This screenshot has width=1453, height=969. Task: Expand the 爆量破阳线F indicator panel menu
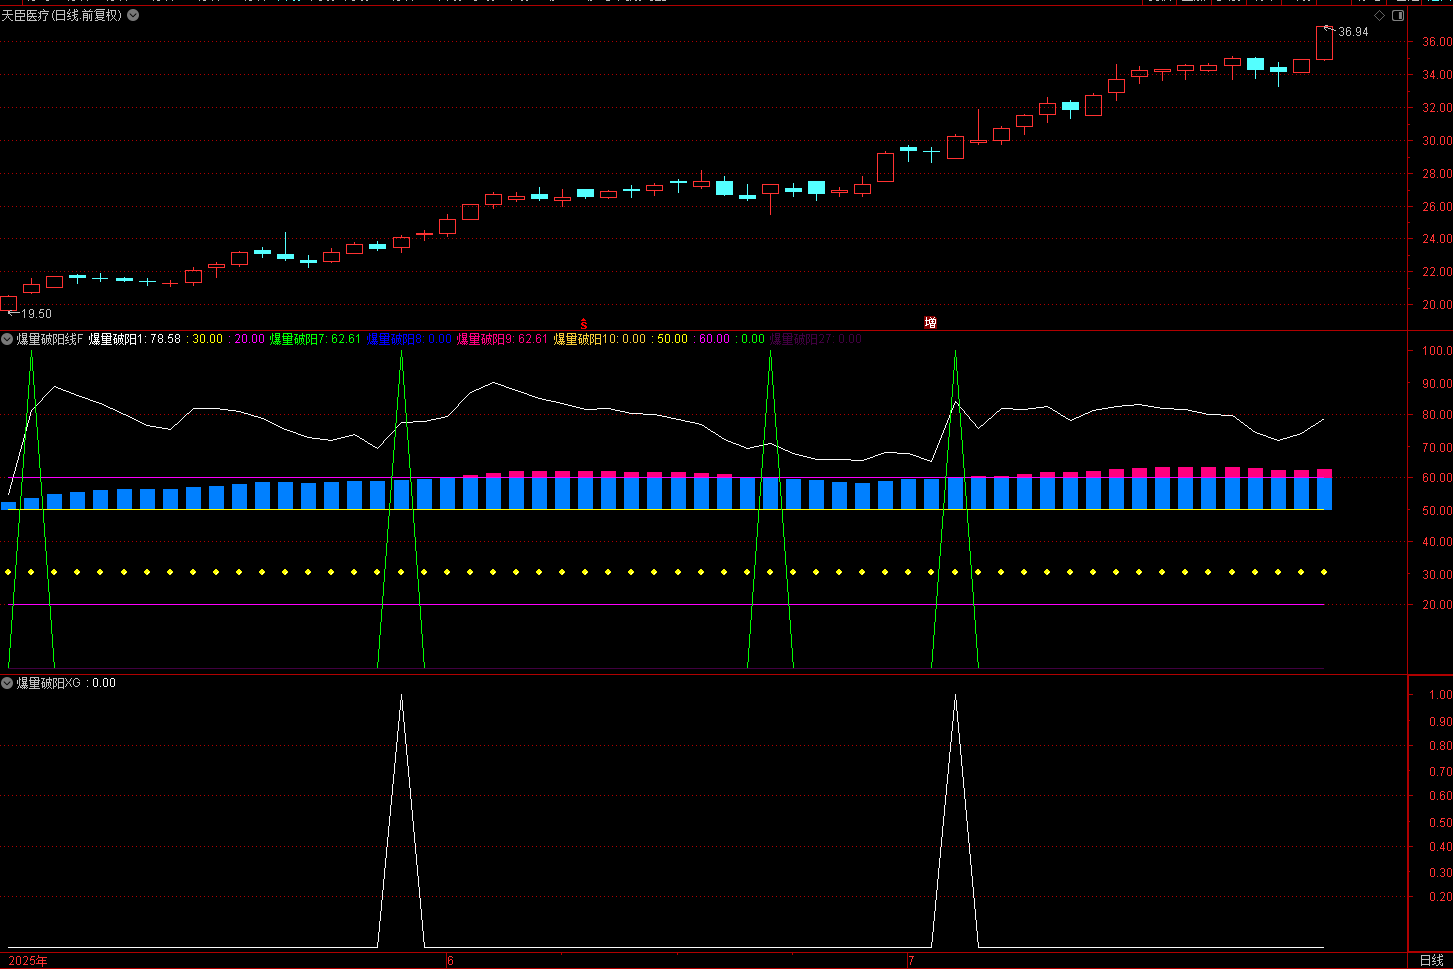pos(7,339)
